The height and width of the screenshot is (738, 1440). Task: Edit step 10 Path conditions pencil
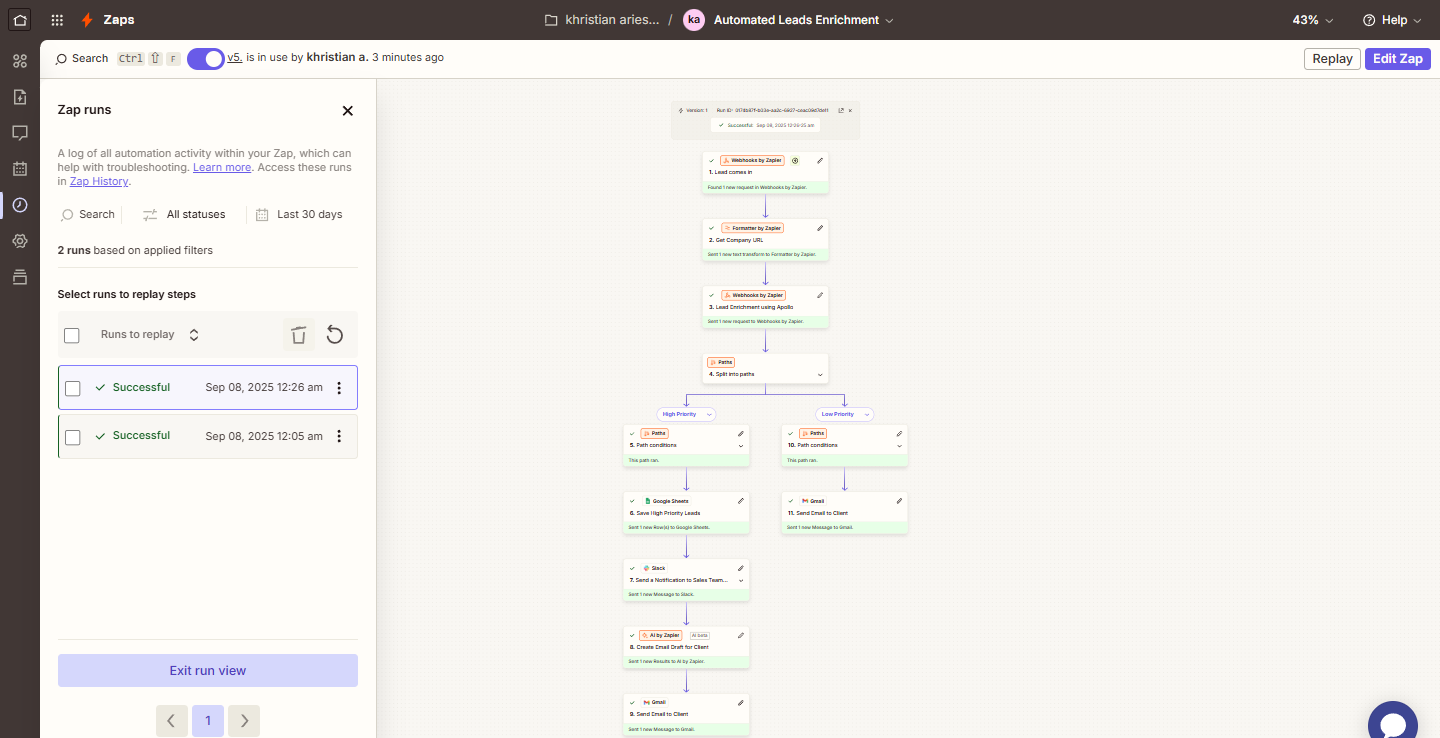tap(899, 434)
